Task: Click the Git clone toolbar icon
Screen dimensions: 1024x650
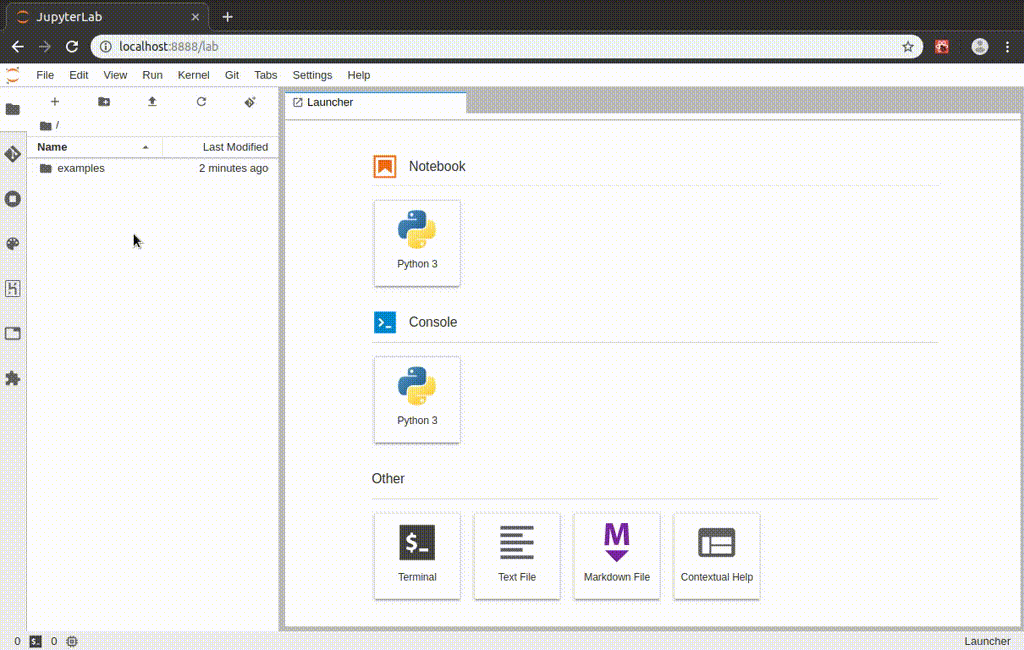Action: tap(250, 101)
